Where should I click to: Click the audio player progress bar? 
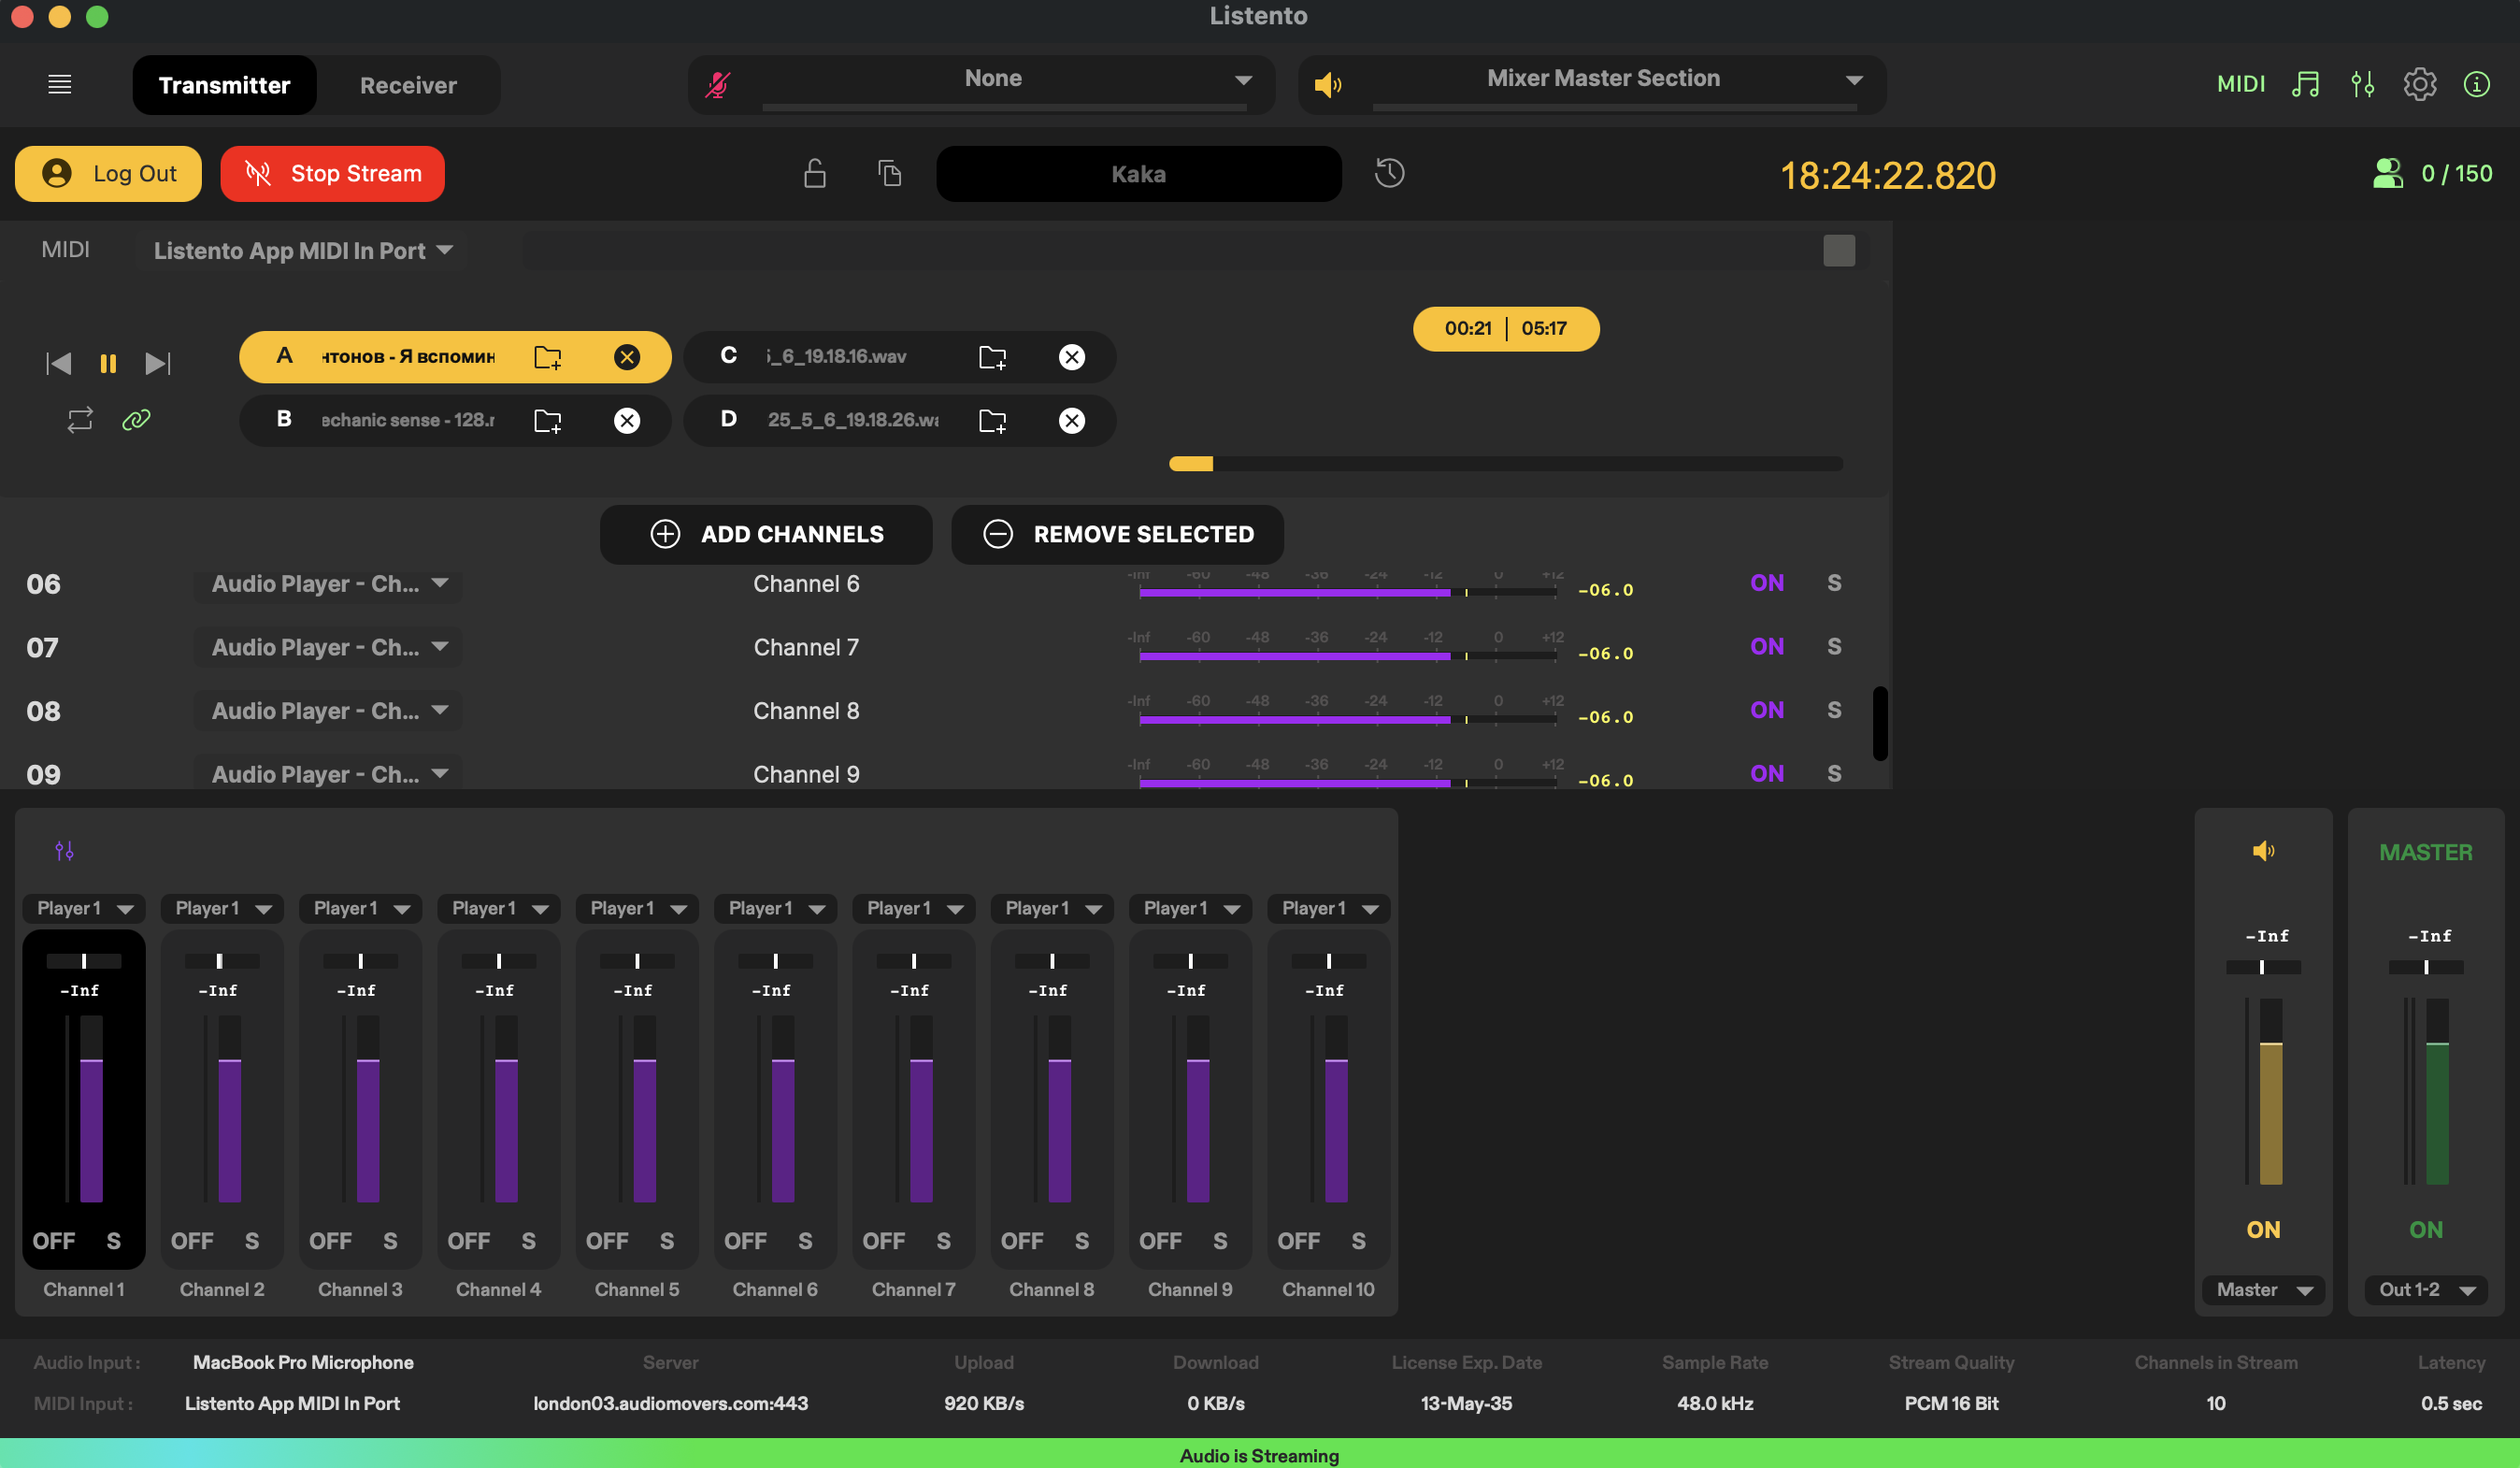[1505, 464]
